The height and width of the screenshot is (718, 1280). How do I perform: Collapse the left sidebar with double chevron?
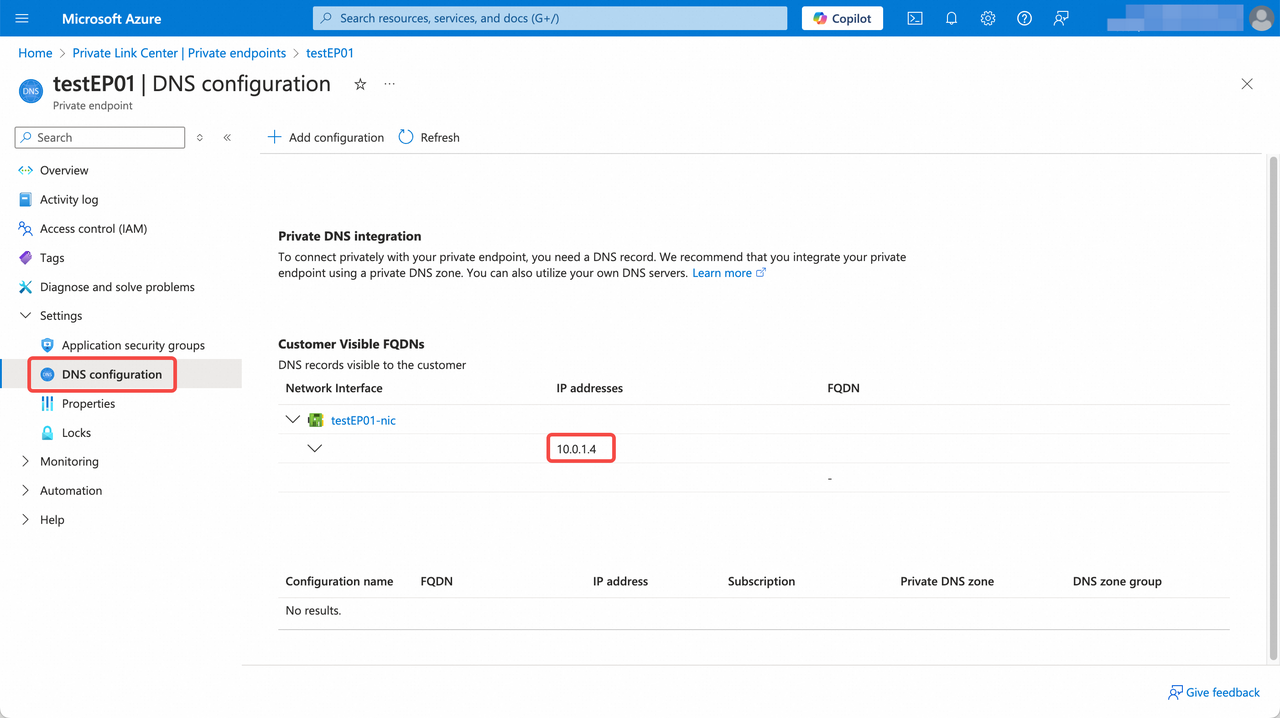tap(227, 137)
